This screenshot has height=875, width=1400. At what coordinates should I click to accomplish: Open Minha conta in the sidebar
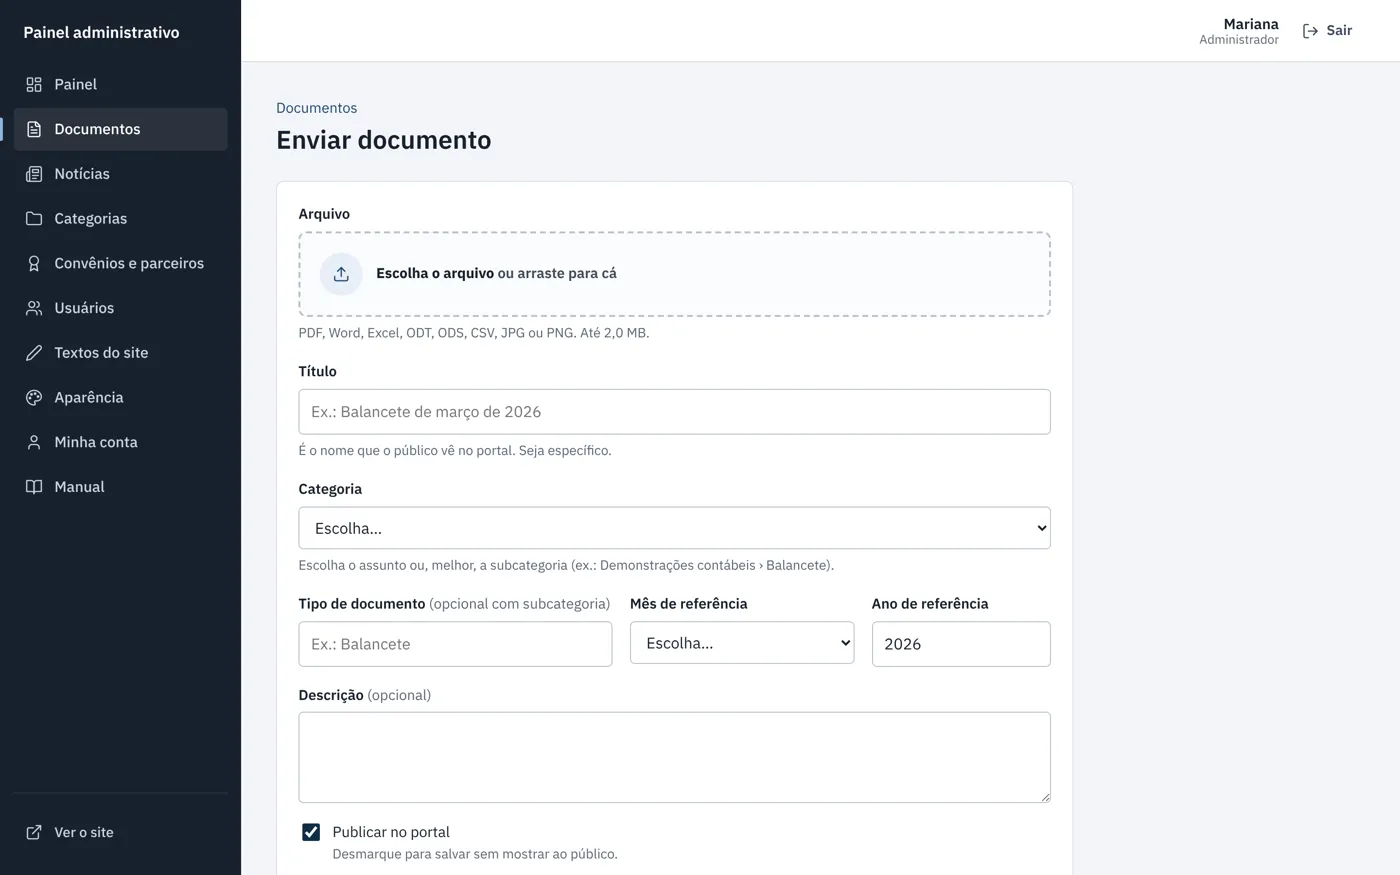(x=121, y=442)
